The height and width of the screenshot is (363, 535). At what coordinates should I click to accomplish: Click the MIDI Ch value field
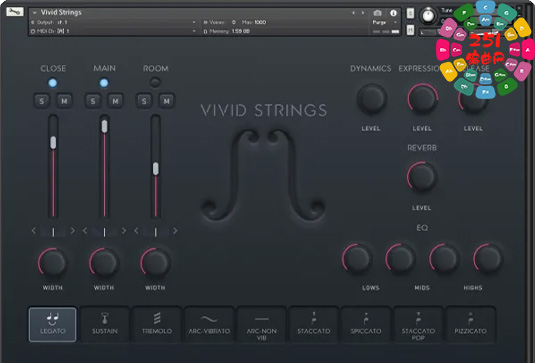click(63, 31)
